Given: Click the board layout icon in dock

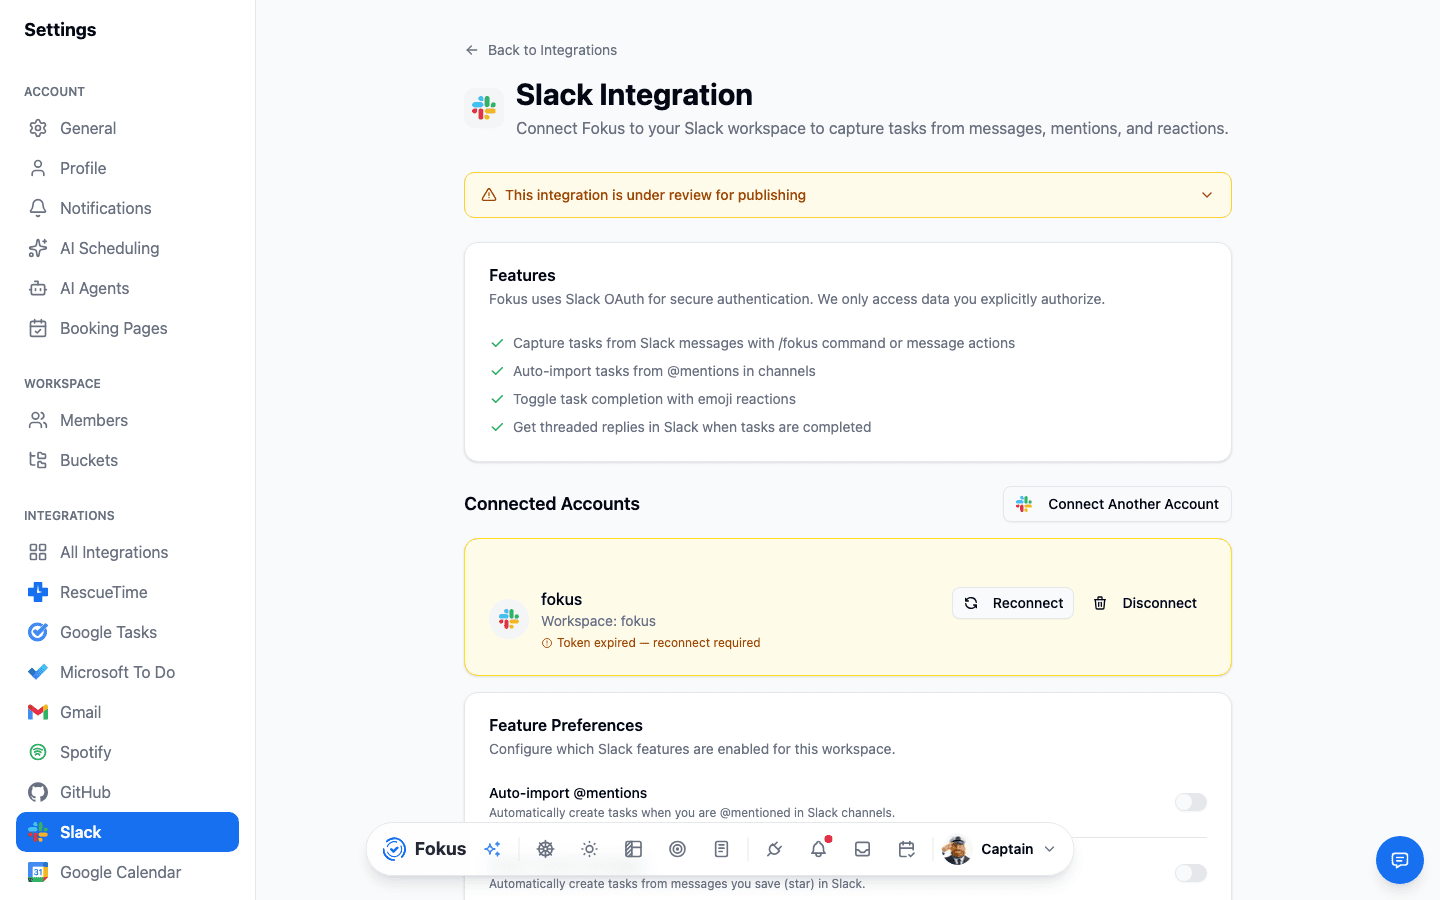Looking at the screenshot, I should (633, 849).
